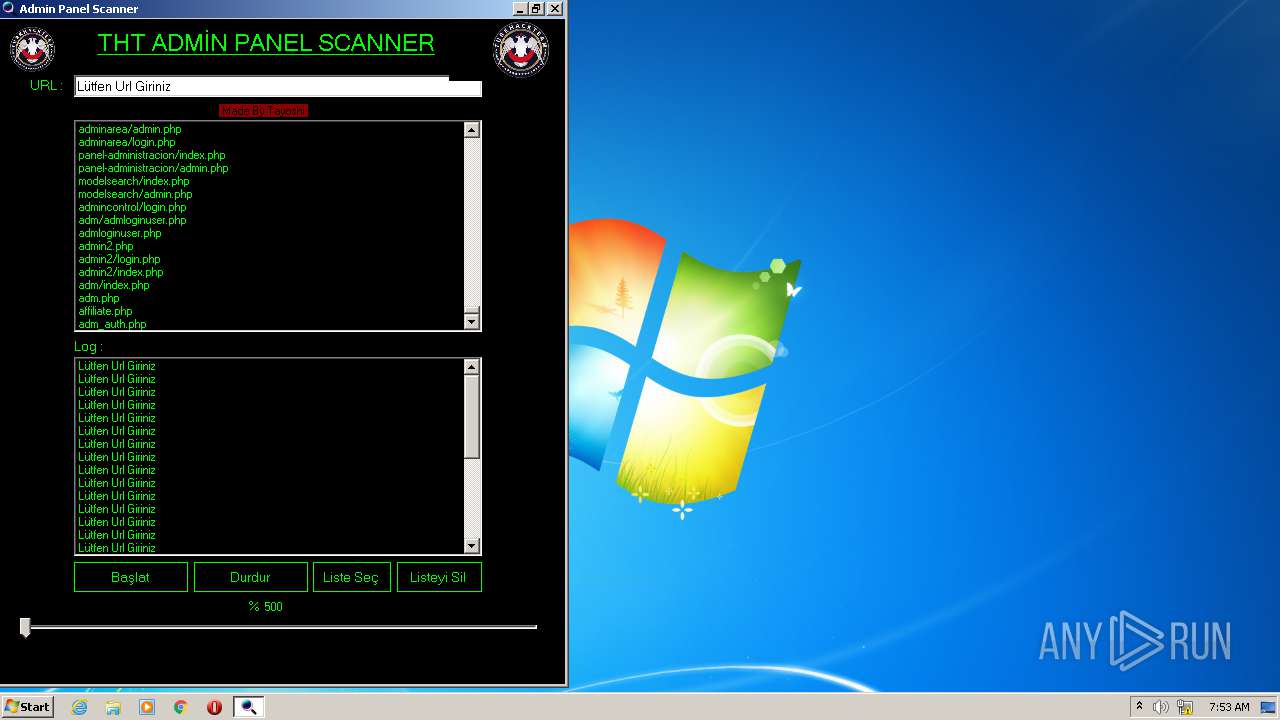The height and width of the screenshot is (720, 1280).
Task: Click the % 500 speed label
Action: coord(266,607)
